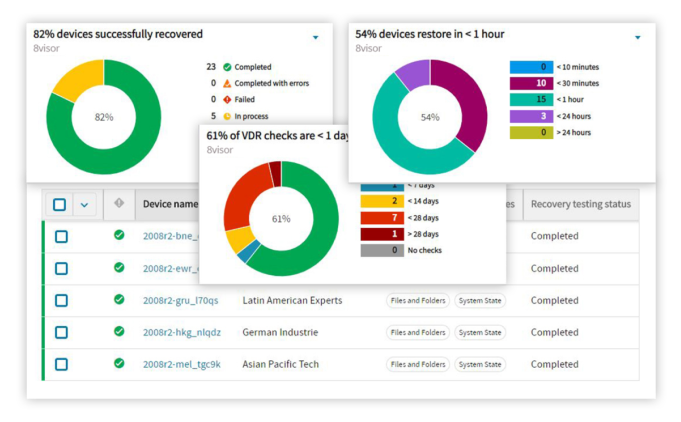Select checkbox for the 2008r2-mel_tgc9k device
This screenshot has height=422, width=681.
click(61, 364)
